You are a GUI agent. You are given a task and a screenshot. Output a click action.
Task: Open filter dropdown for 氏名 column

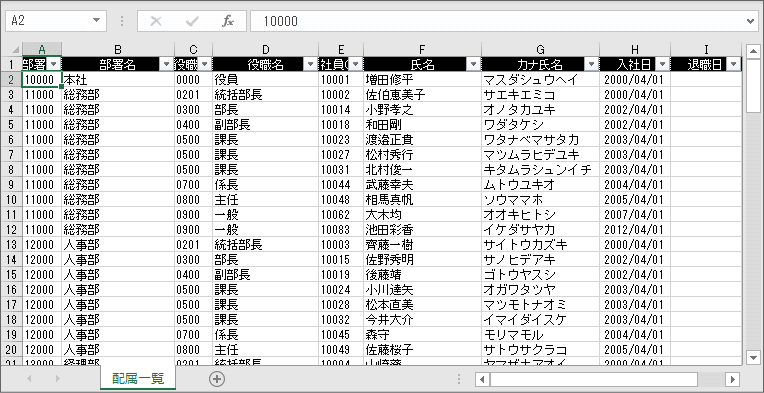click(x=474, y=64)
